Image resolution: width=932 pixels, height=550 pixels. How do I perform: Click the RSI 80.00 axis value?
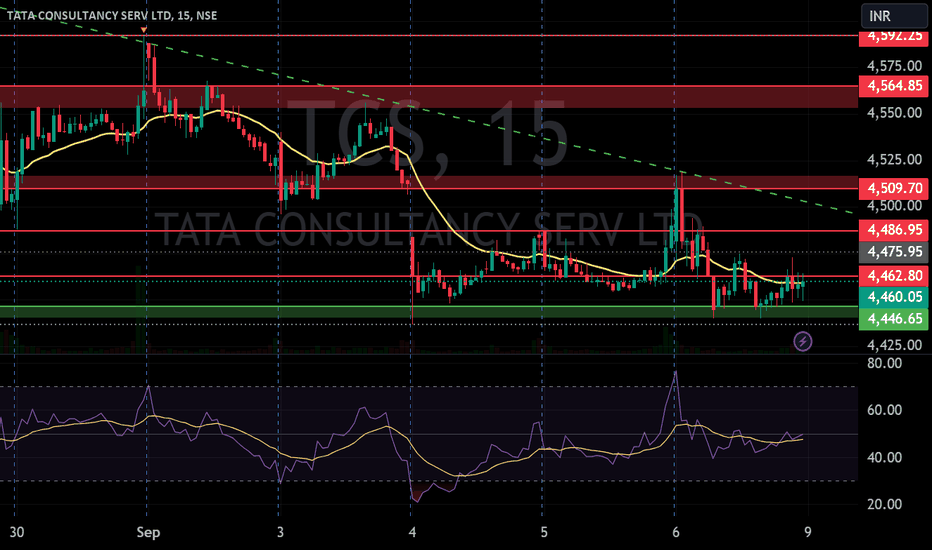(884, 363)
